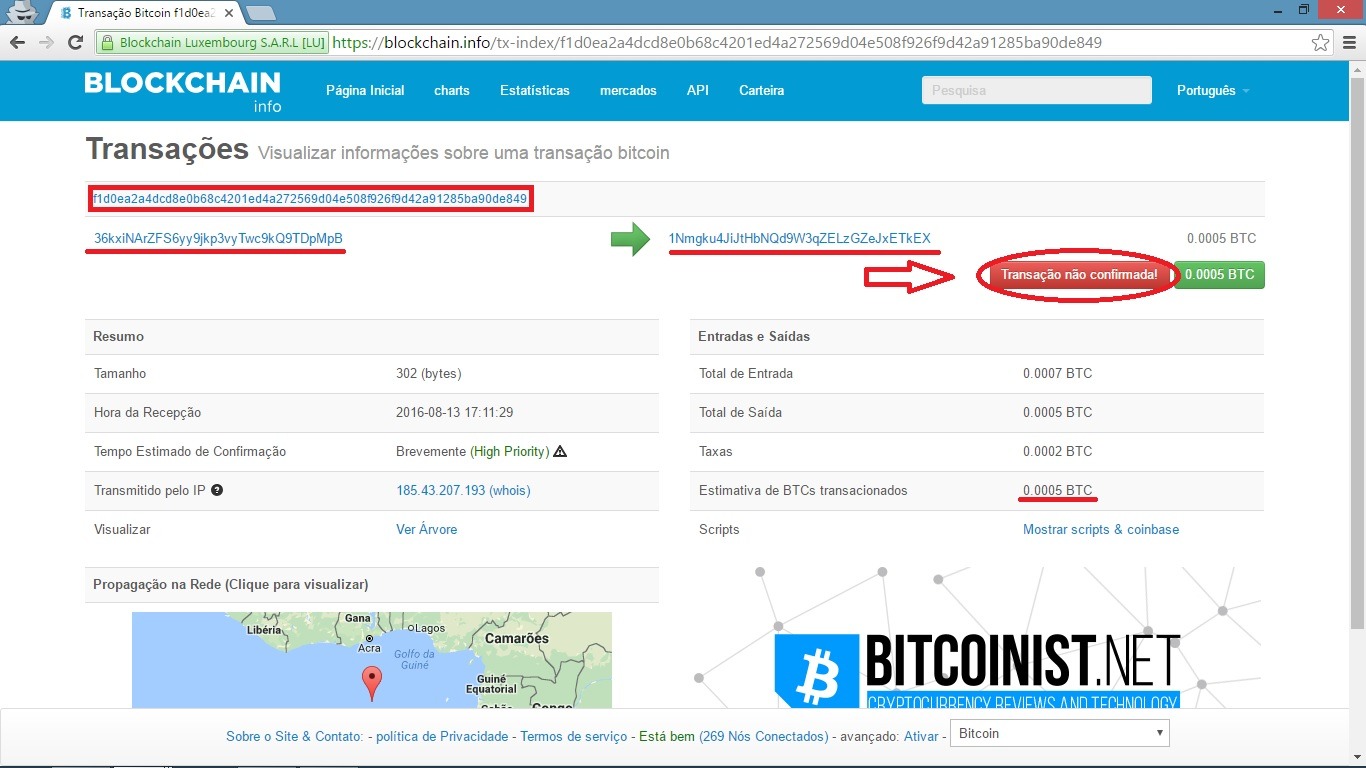
Task: Open the Chrome menu hamburger icon
Action: click(1348, 43)
